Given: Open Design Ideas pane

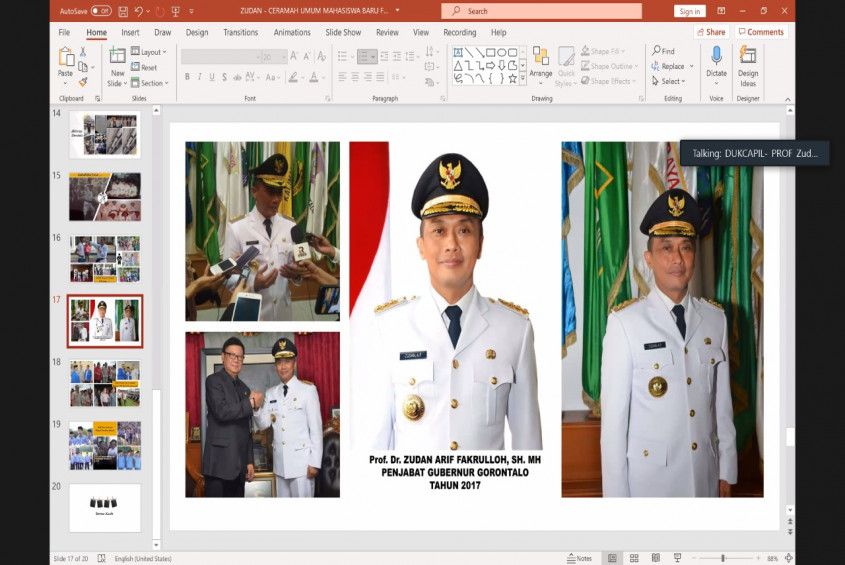Looking at the screenshot, I should click(x=748, y=62).
